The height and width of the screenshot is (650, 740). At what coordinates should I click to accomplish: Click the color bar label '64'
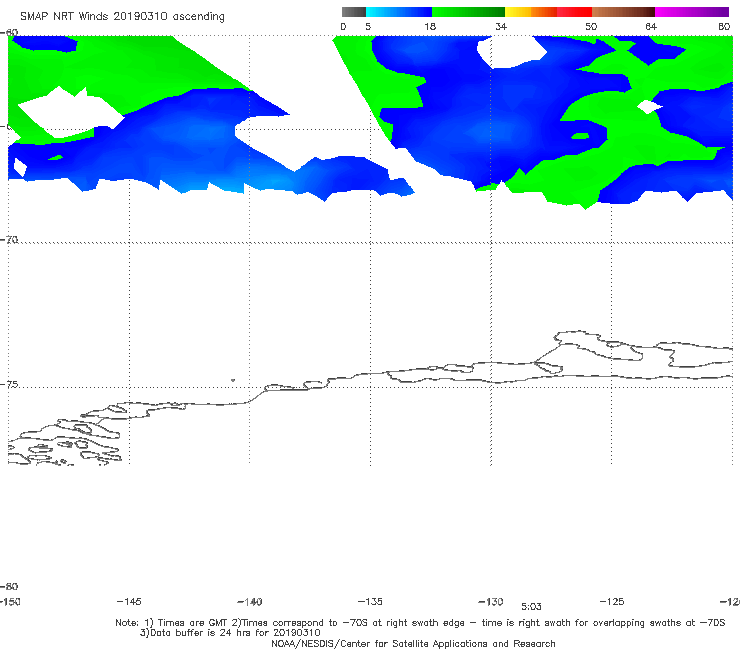651,26
